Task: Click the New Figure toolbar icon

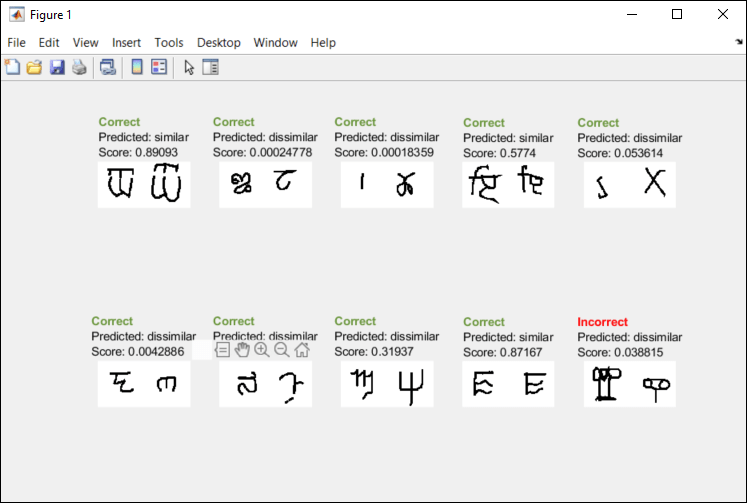Action: pyautogui.click(x=13, y=68)
